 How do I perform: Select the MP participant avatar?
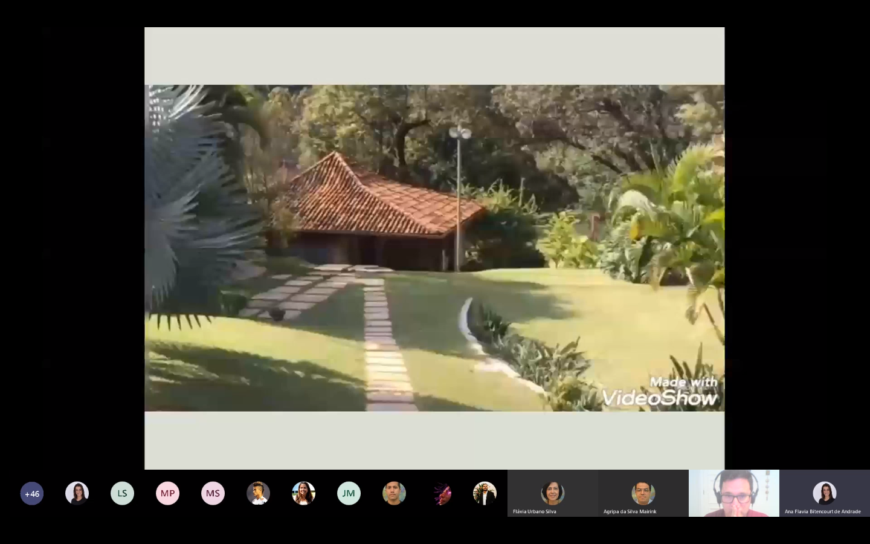(167, 493)
